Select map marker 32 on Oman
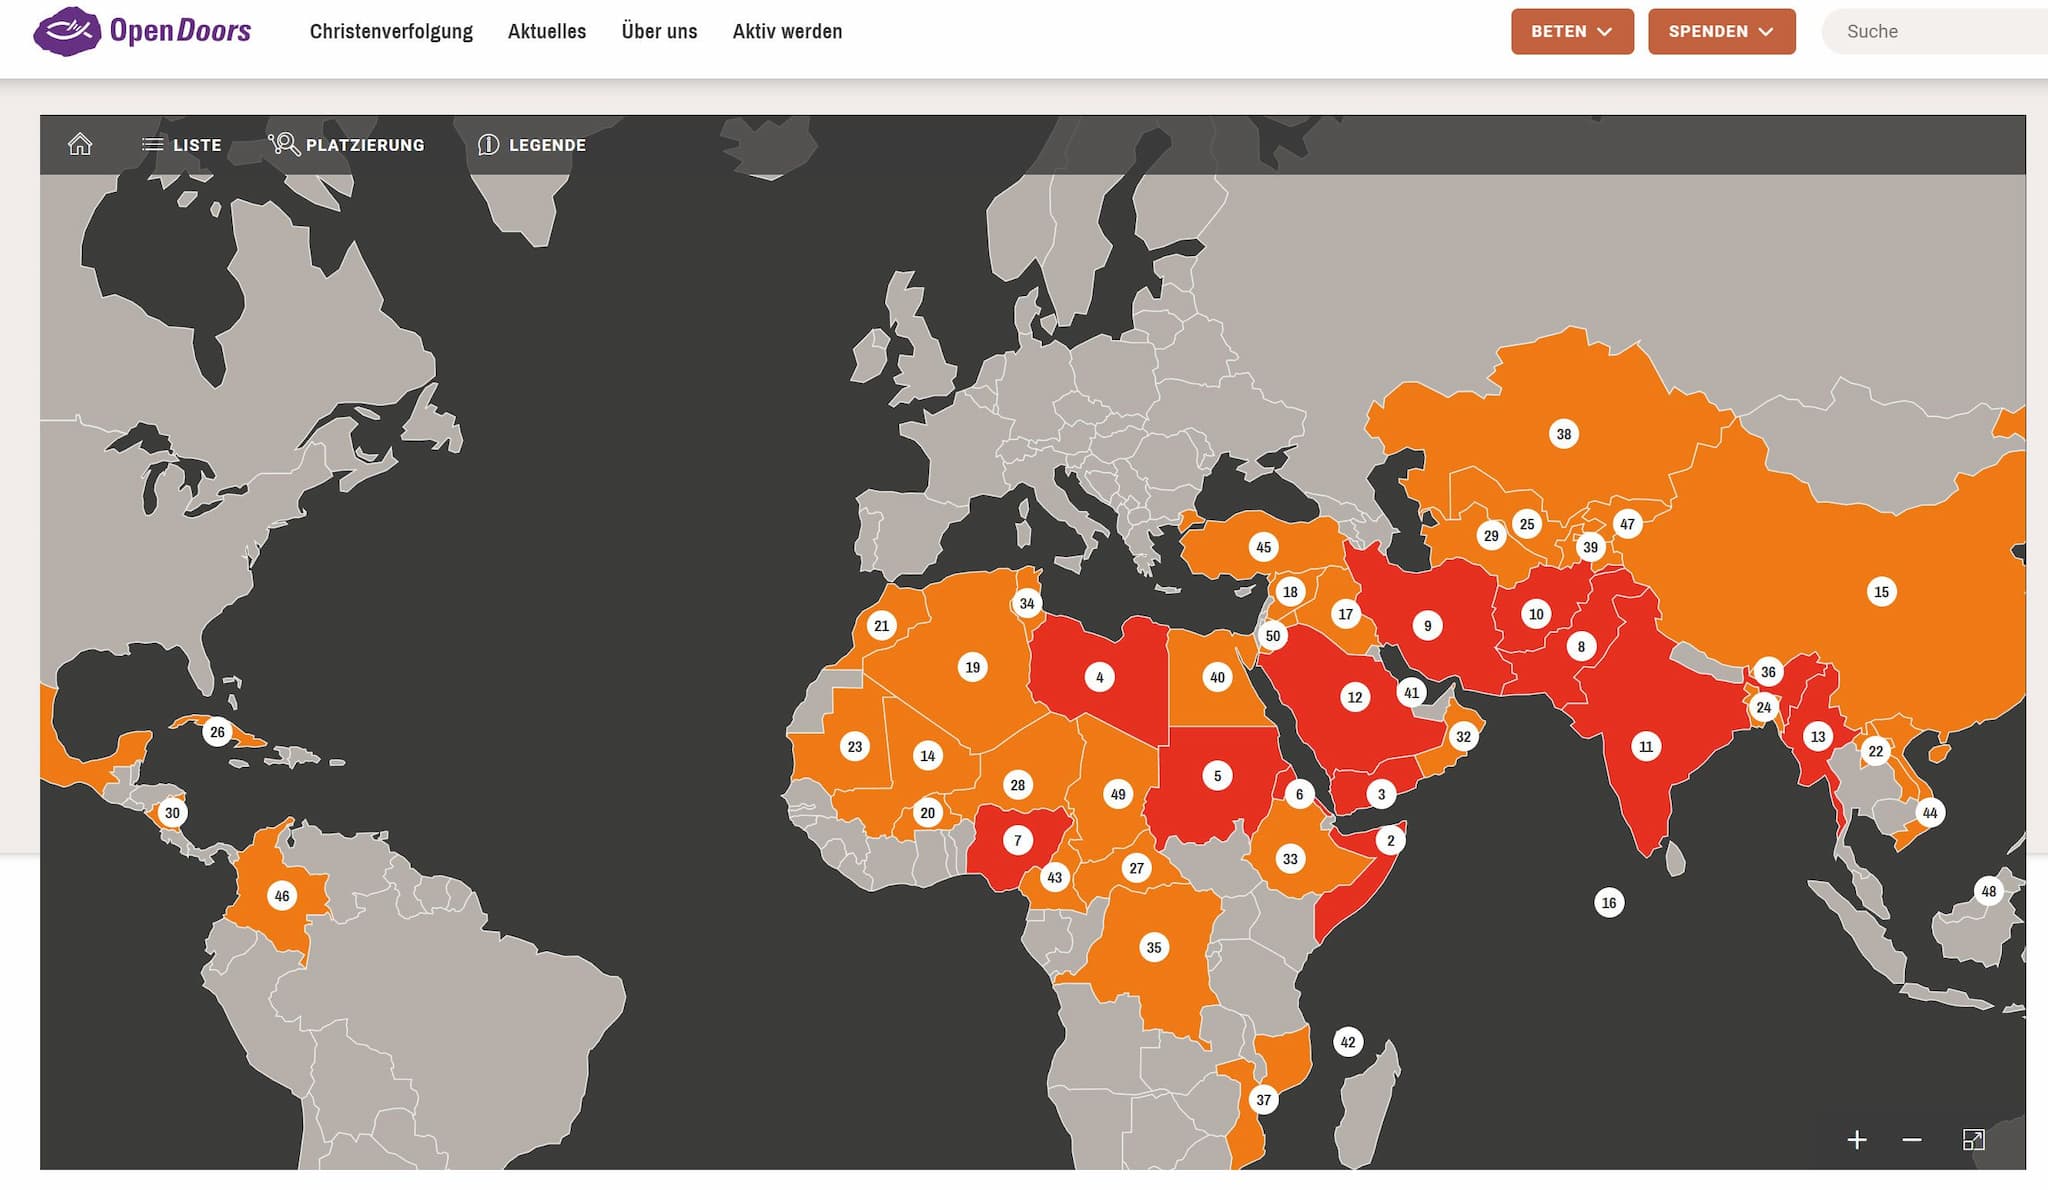The height and width of the screenshot is (1190, 2048). pyautogui.click(x=1463, y=737)
